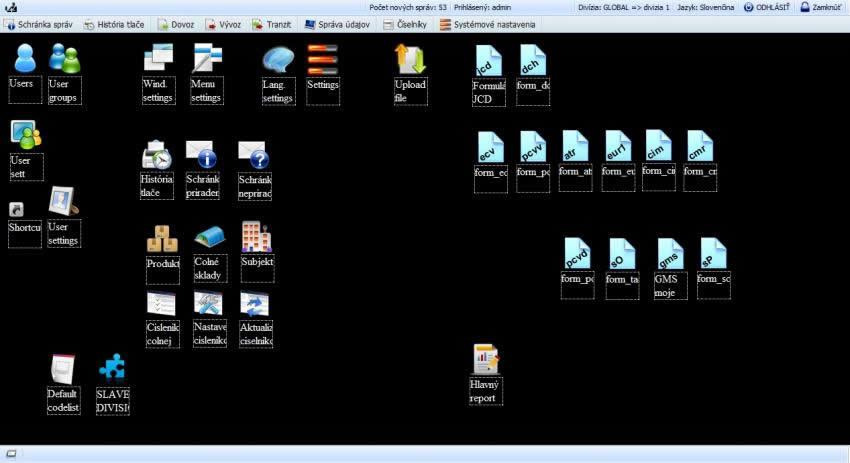Screen dimensions: 850x463
Task: Open the Systémové nastavenia menu
Action: coord(487,25)
